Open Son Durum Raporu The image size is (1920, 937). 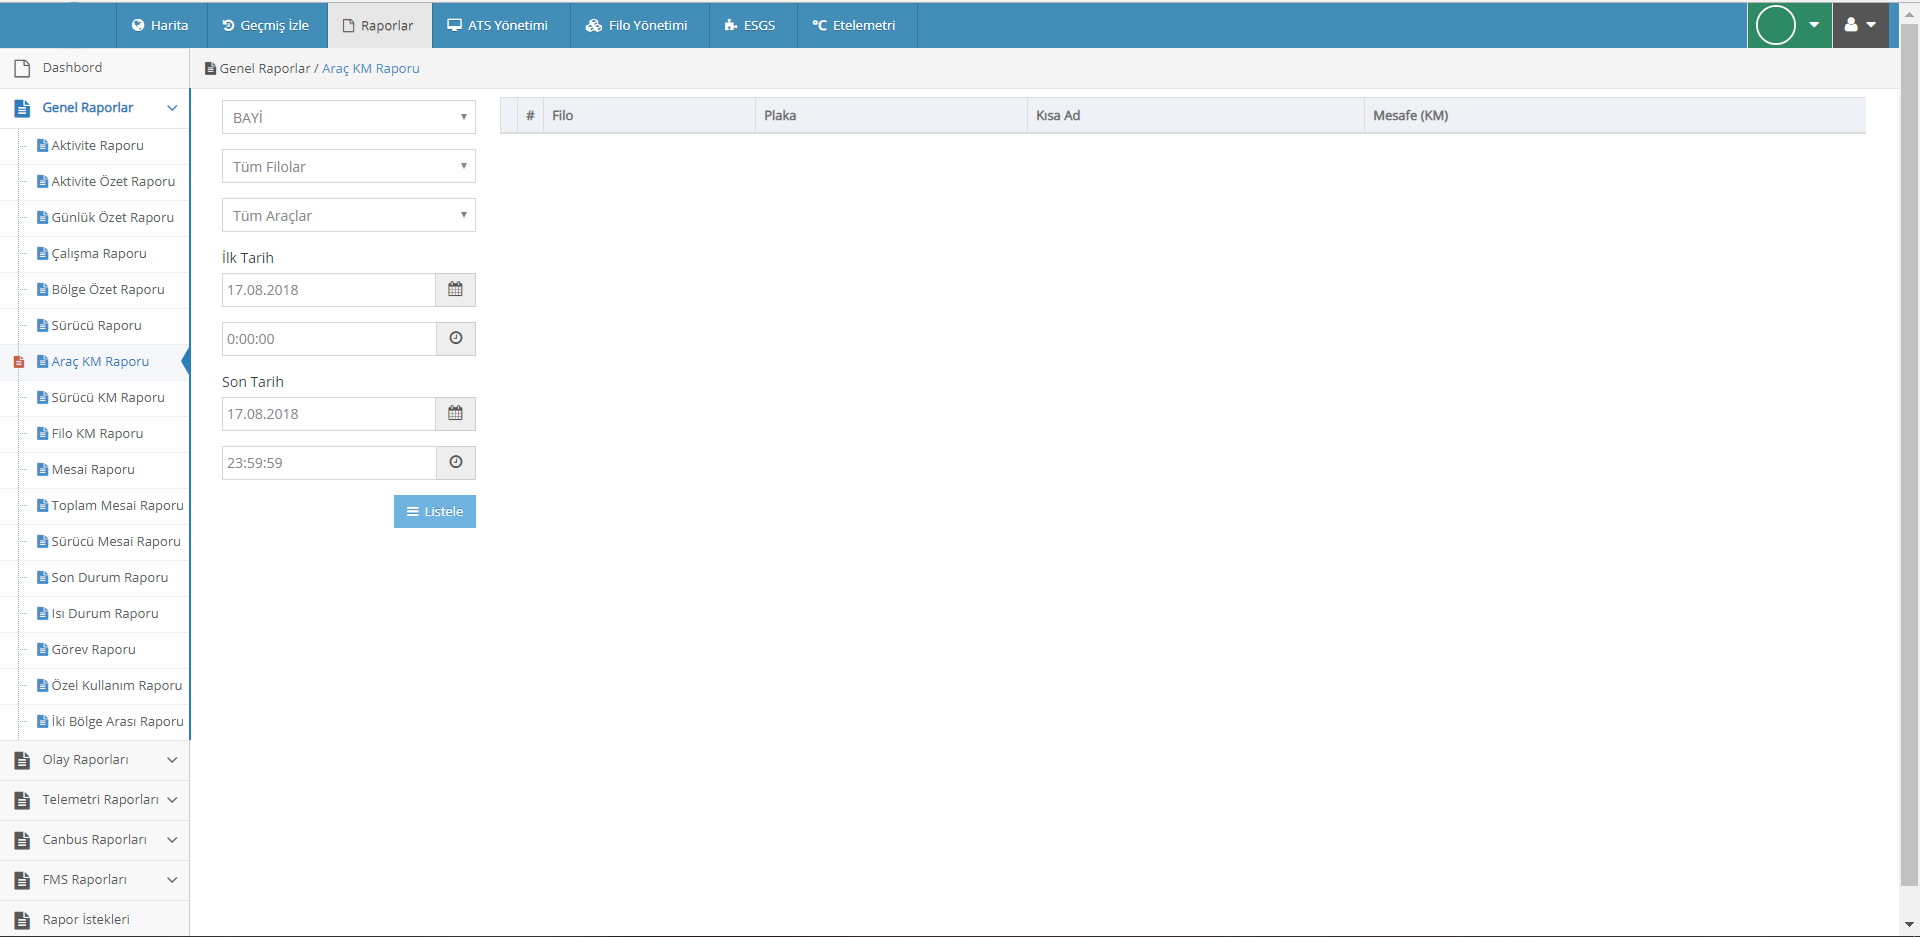(110, 578)
